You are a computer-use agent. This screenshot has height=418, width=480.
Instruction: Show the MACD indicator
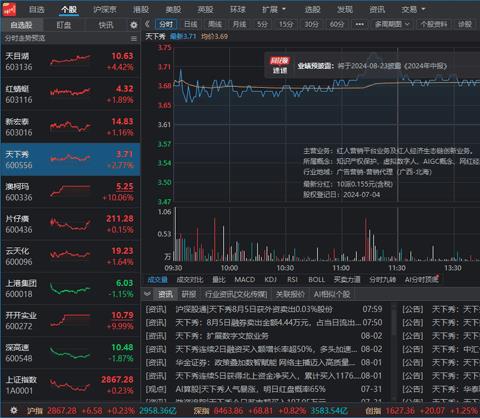coord(245,280)
